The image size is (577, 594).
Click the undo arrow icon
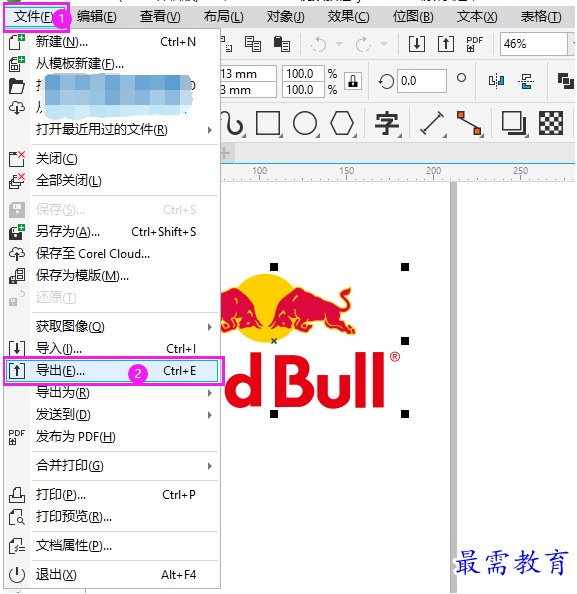pos(319,44)
